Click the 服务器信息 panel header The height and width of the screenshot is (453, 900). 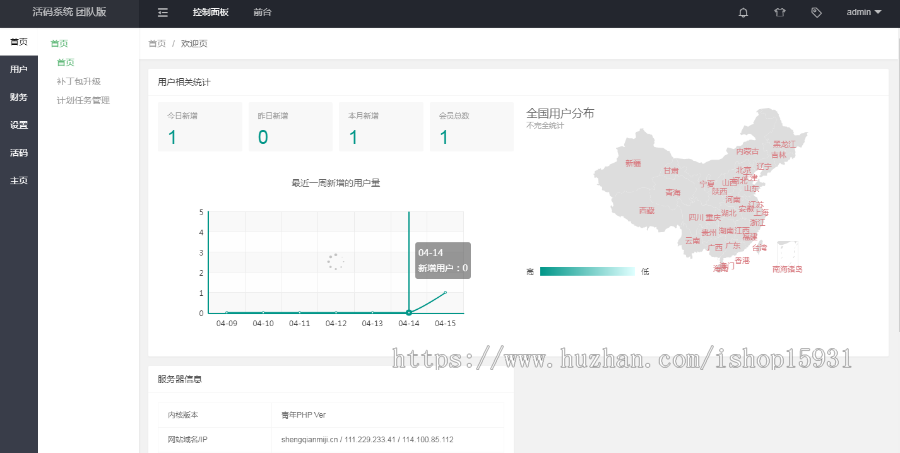pyautogui.click(x=331, y=380)
